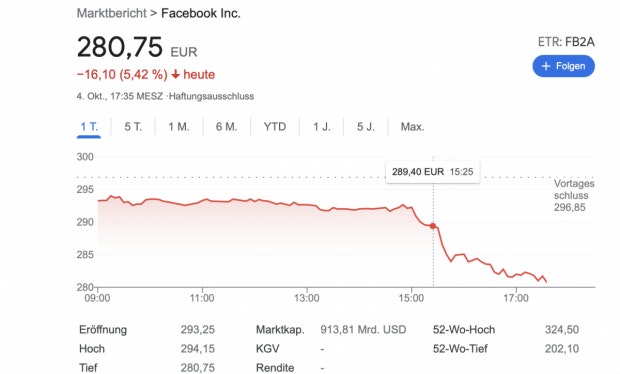
Task: Select the Max. time range
Action: pos(412,127)
